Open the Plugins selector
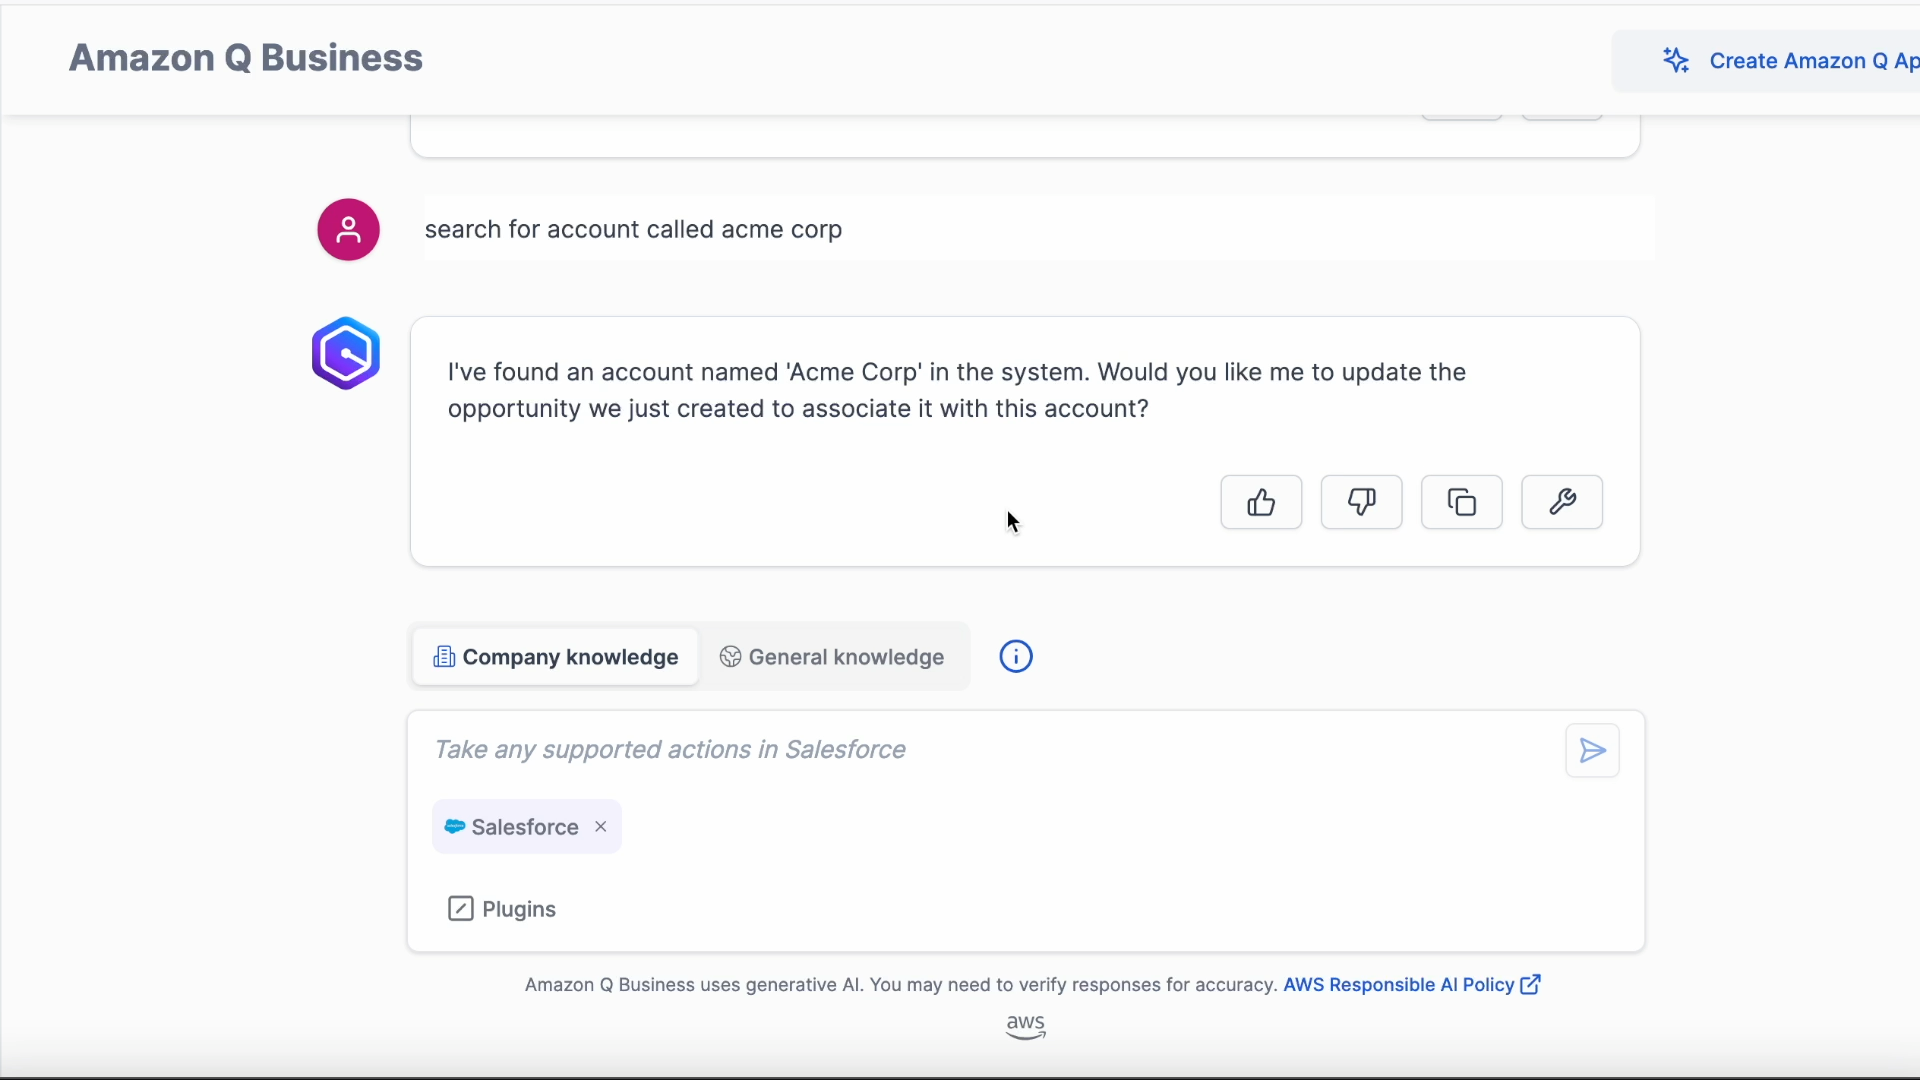Screen dimensions: 1920x1080 pos(502,909)
